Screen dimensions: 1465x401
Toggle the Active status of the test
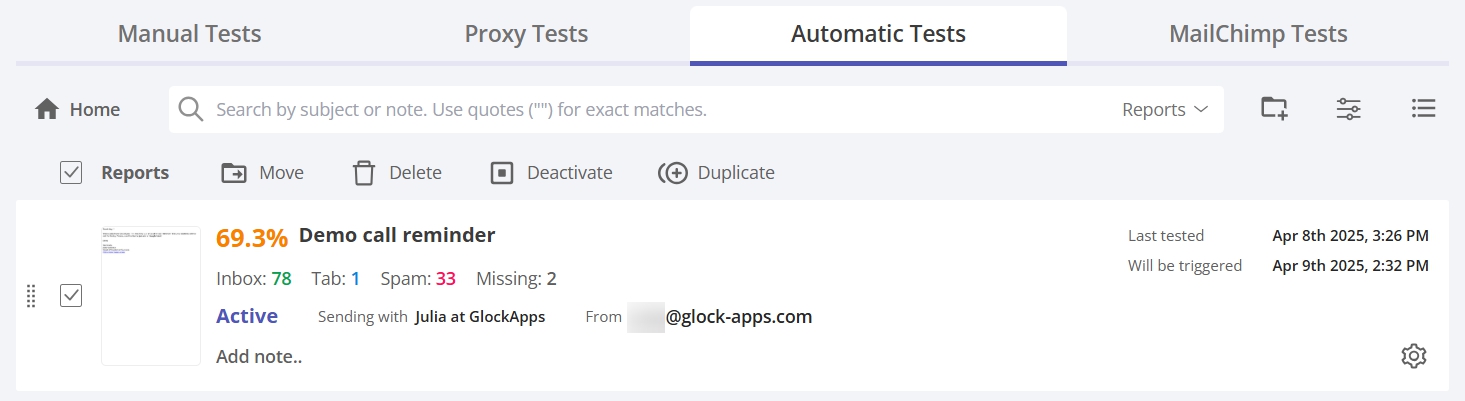point(247,317)
